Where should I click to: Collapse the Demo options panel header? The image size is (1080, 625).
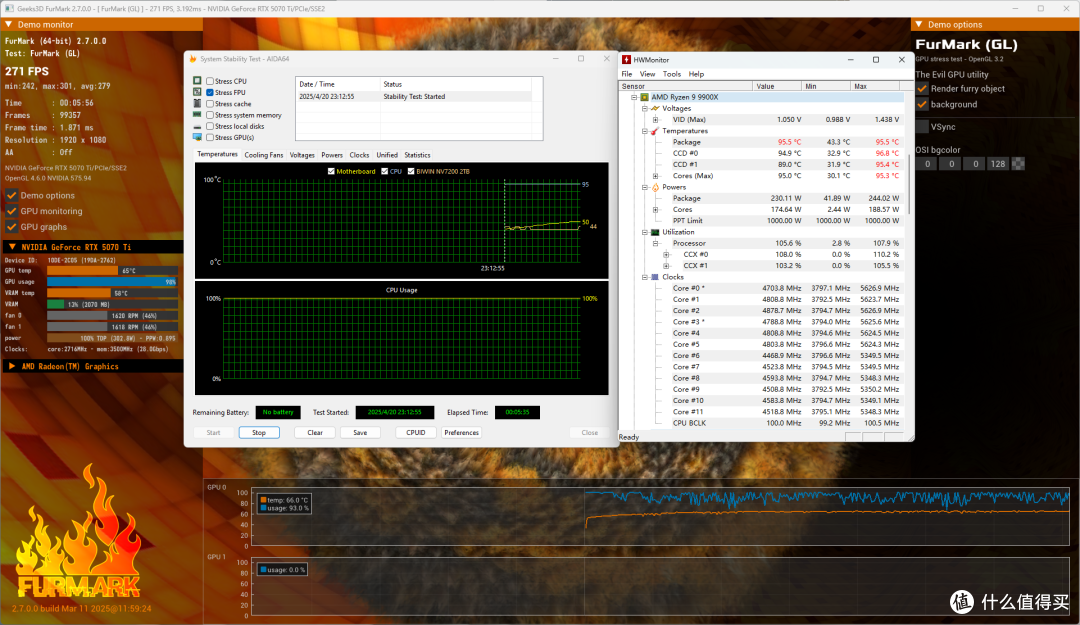[919, 24]
